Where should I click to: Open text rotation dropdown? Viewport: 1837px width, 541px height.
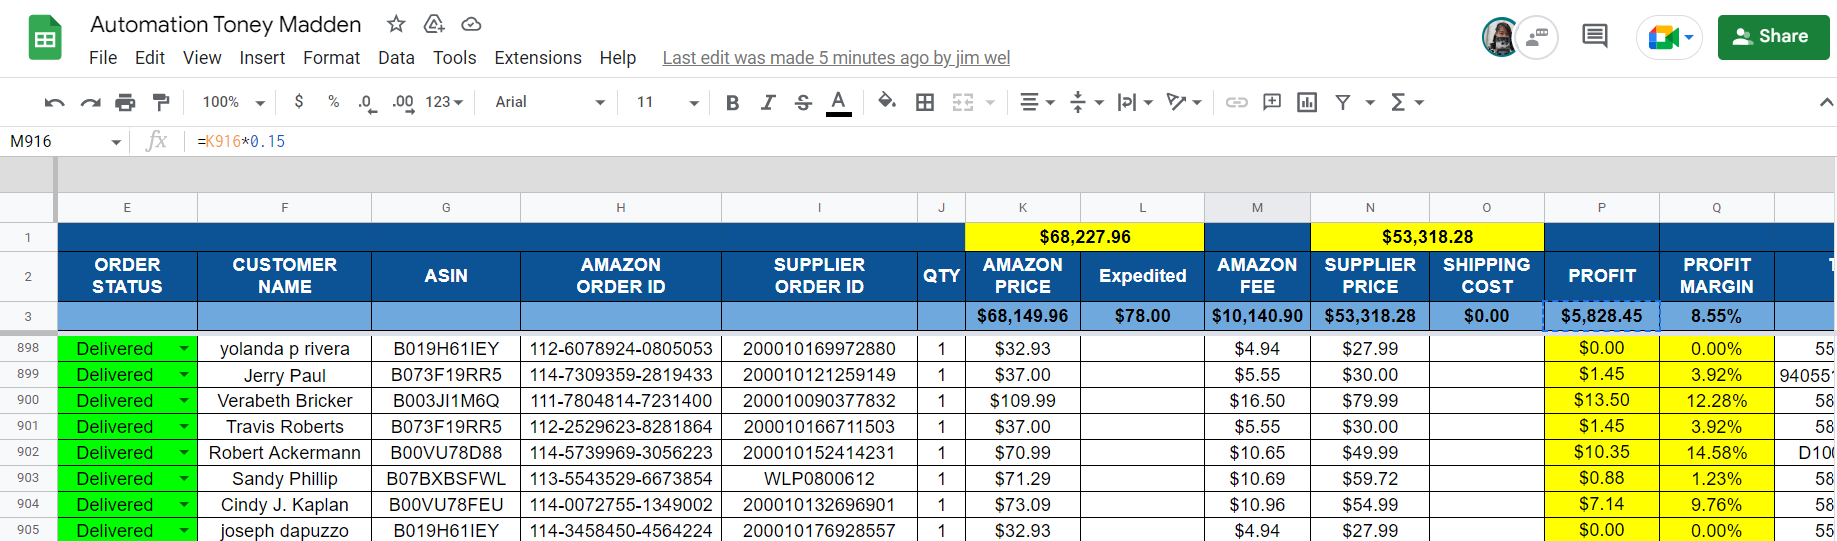1184,102
